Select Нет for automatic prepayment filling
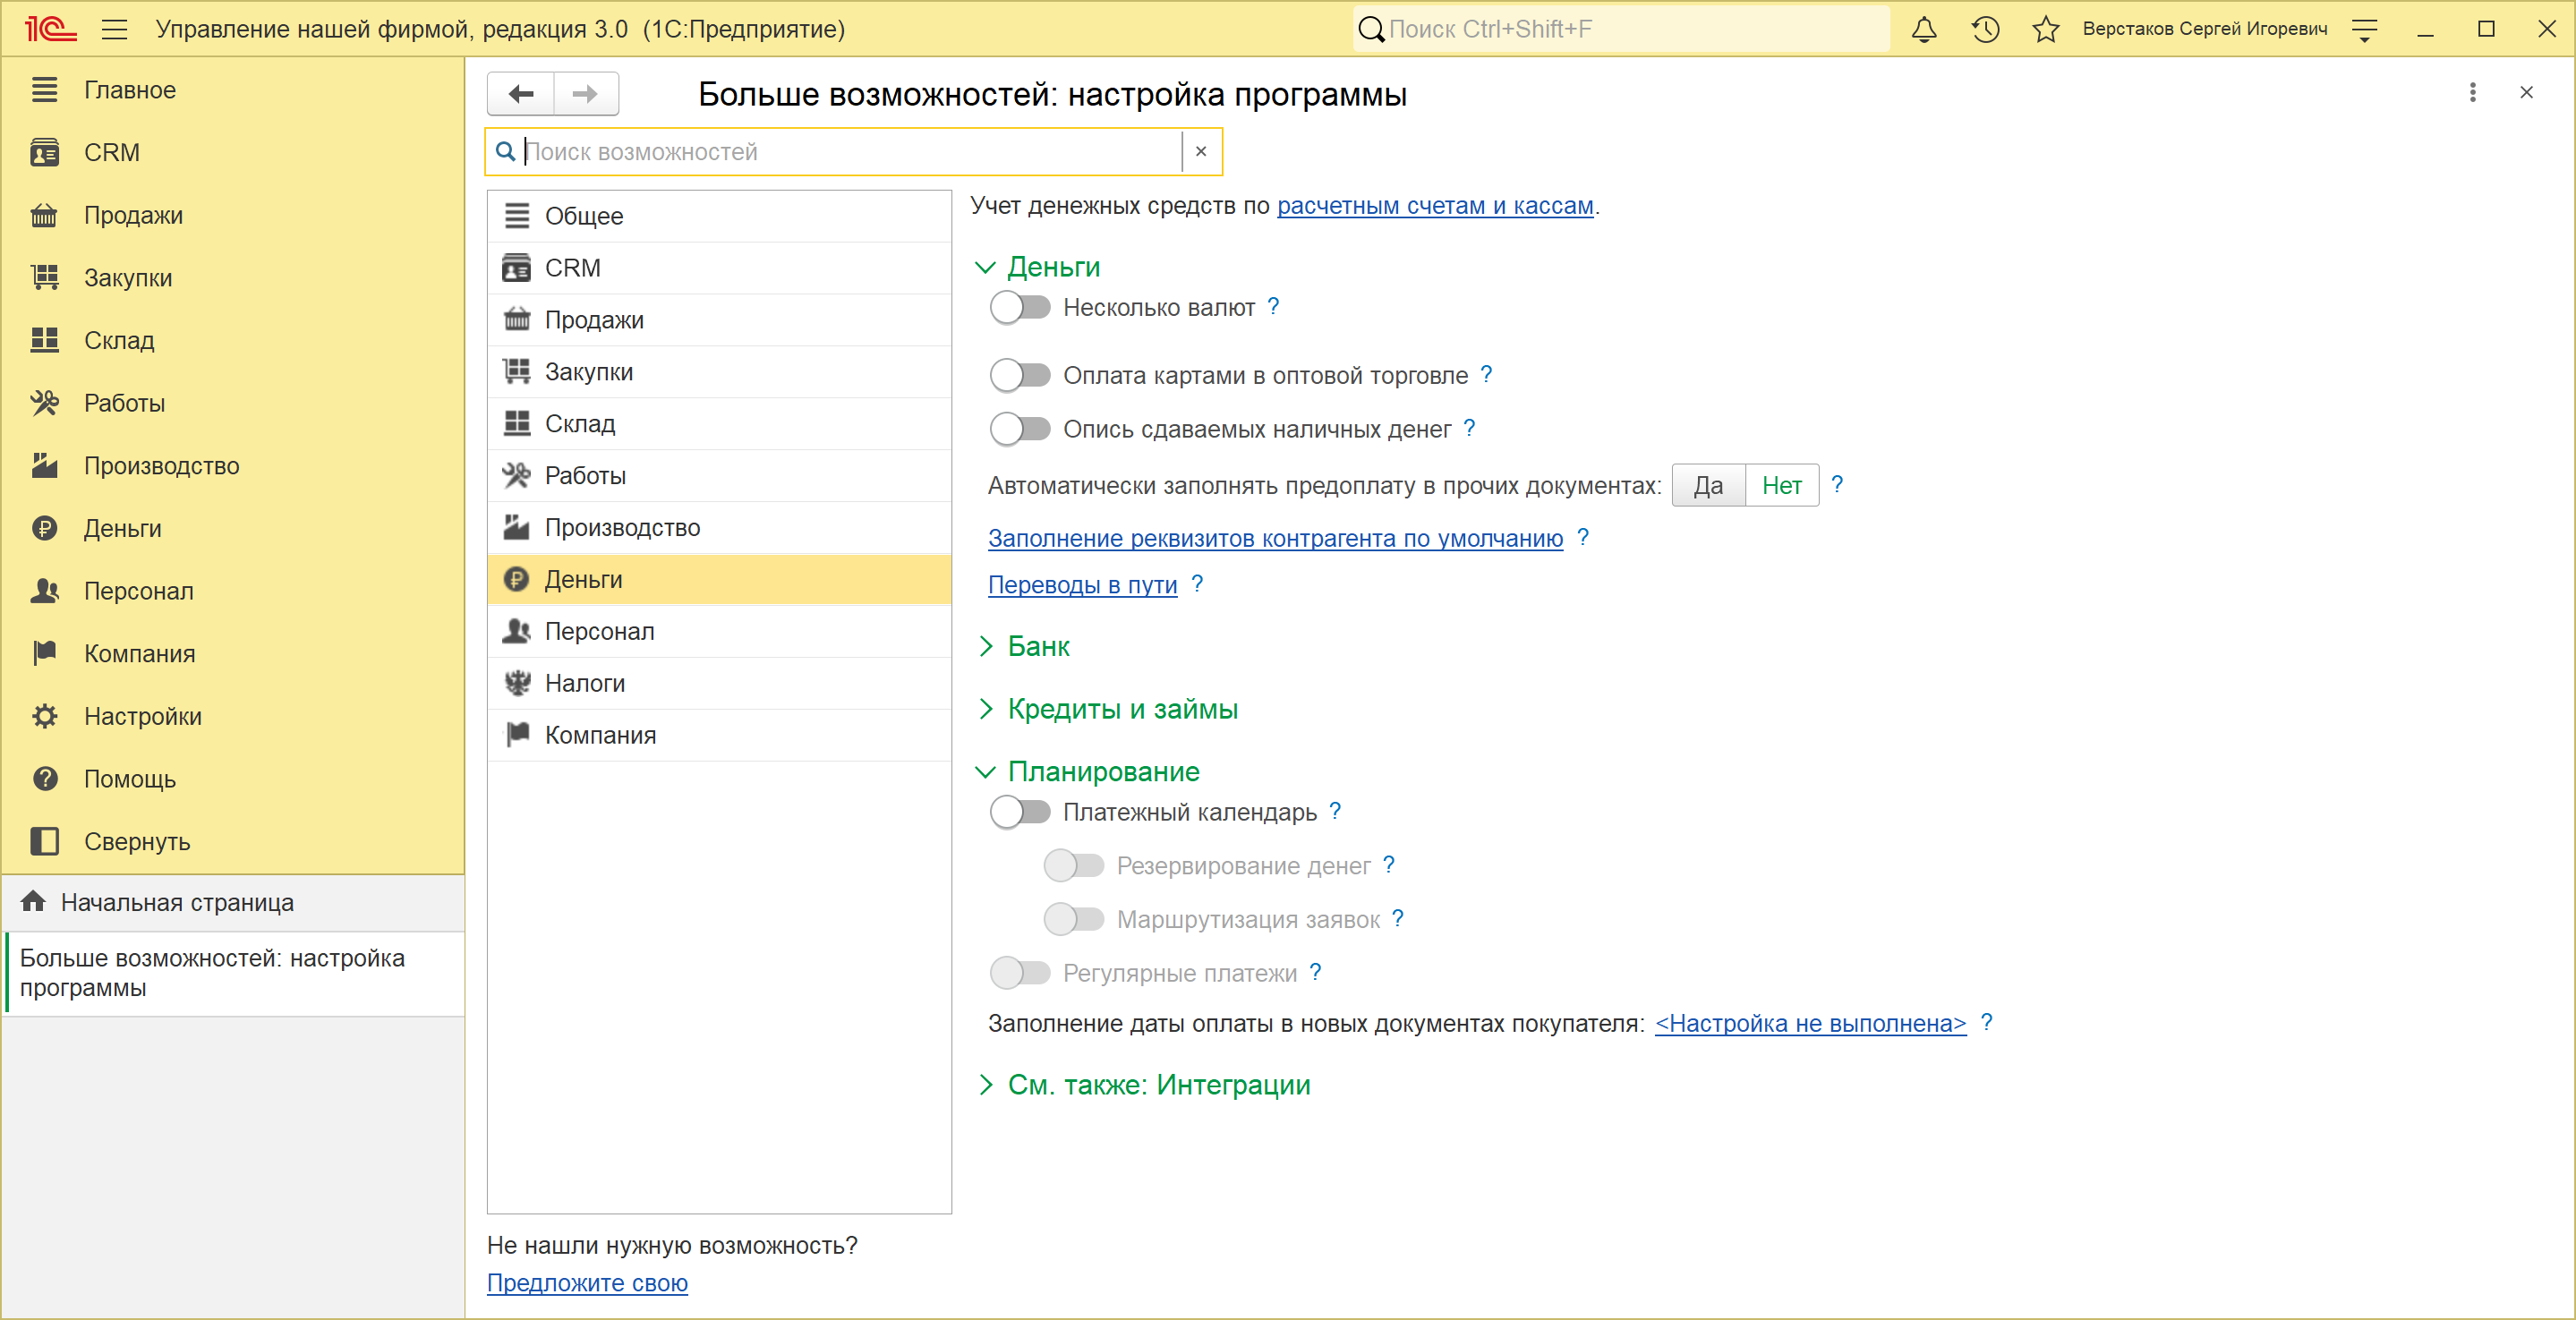The image size is (2576, 1320). click(1782, 486)
